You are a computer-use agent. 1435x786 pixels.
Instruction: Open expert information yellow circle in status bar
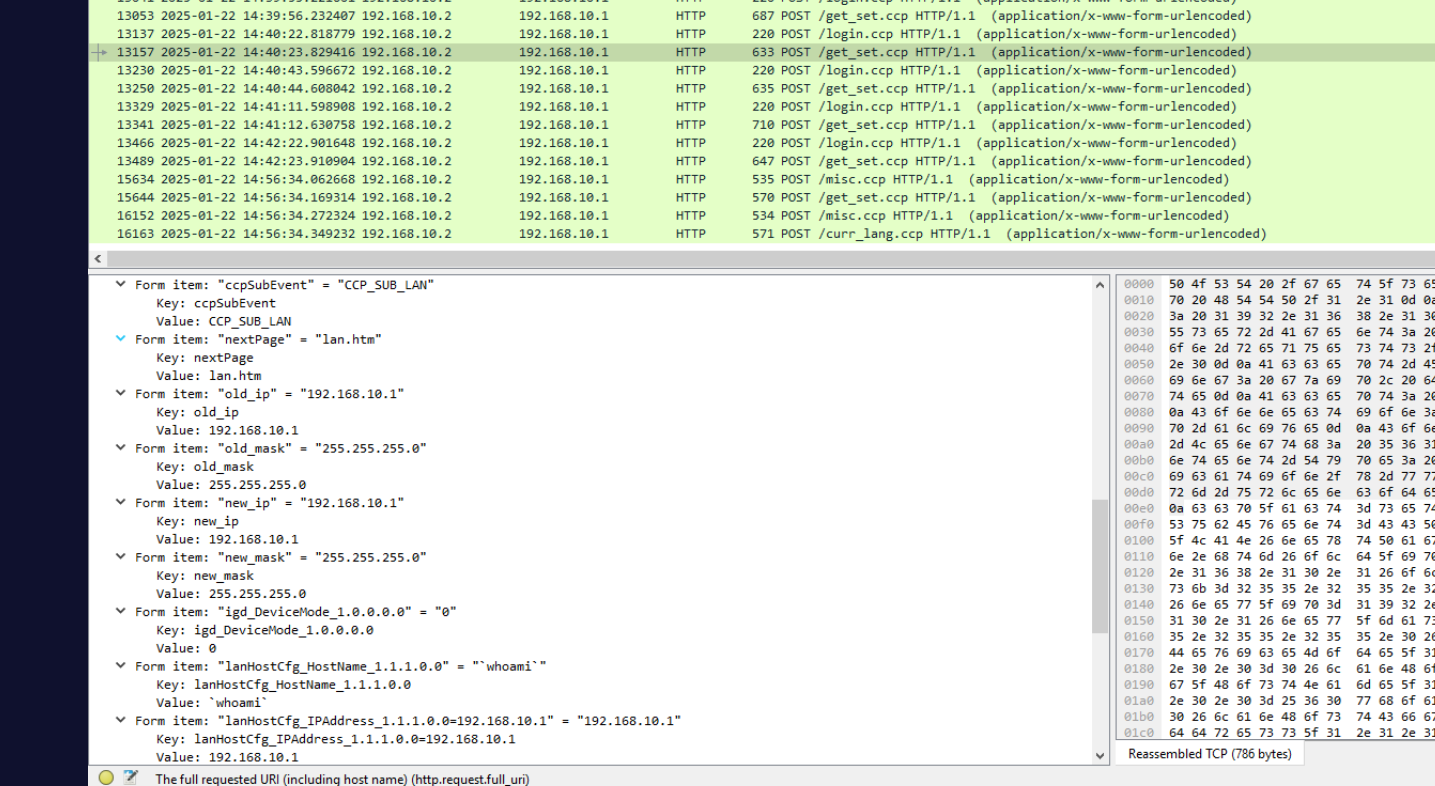coord(106,778)
